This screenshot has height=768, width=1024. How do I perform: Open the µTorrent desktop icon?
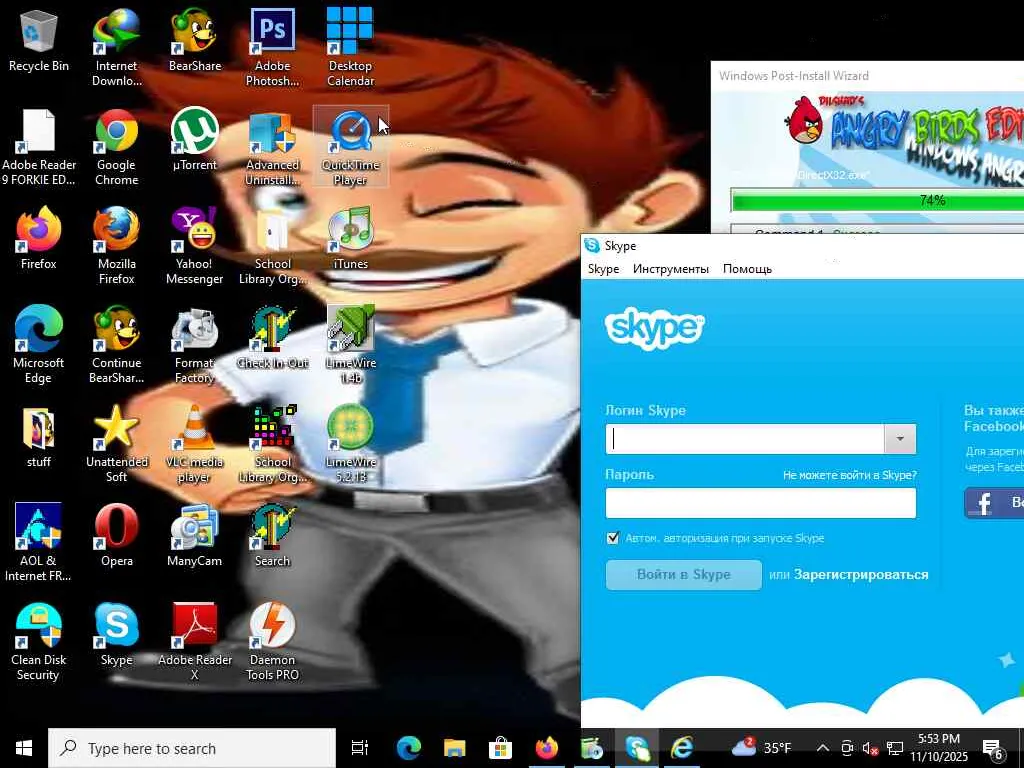pos(195,138)
